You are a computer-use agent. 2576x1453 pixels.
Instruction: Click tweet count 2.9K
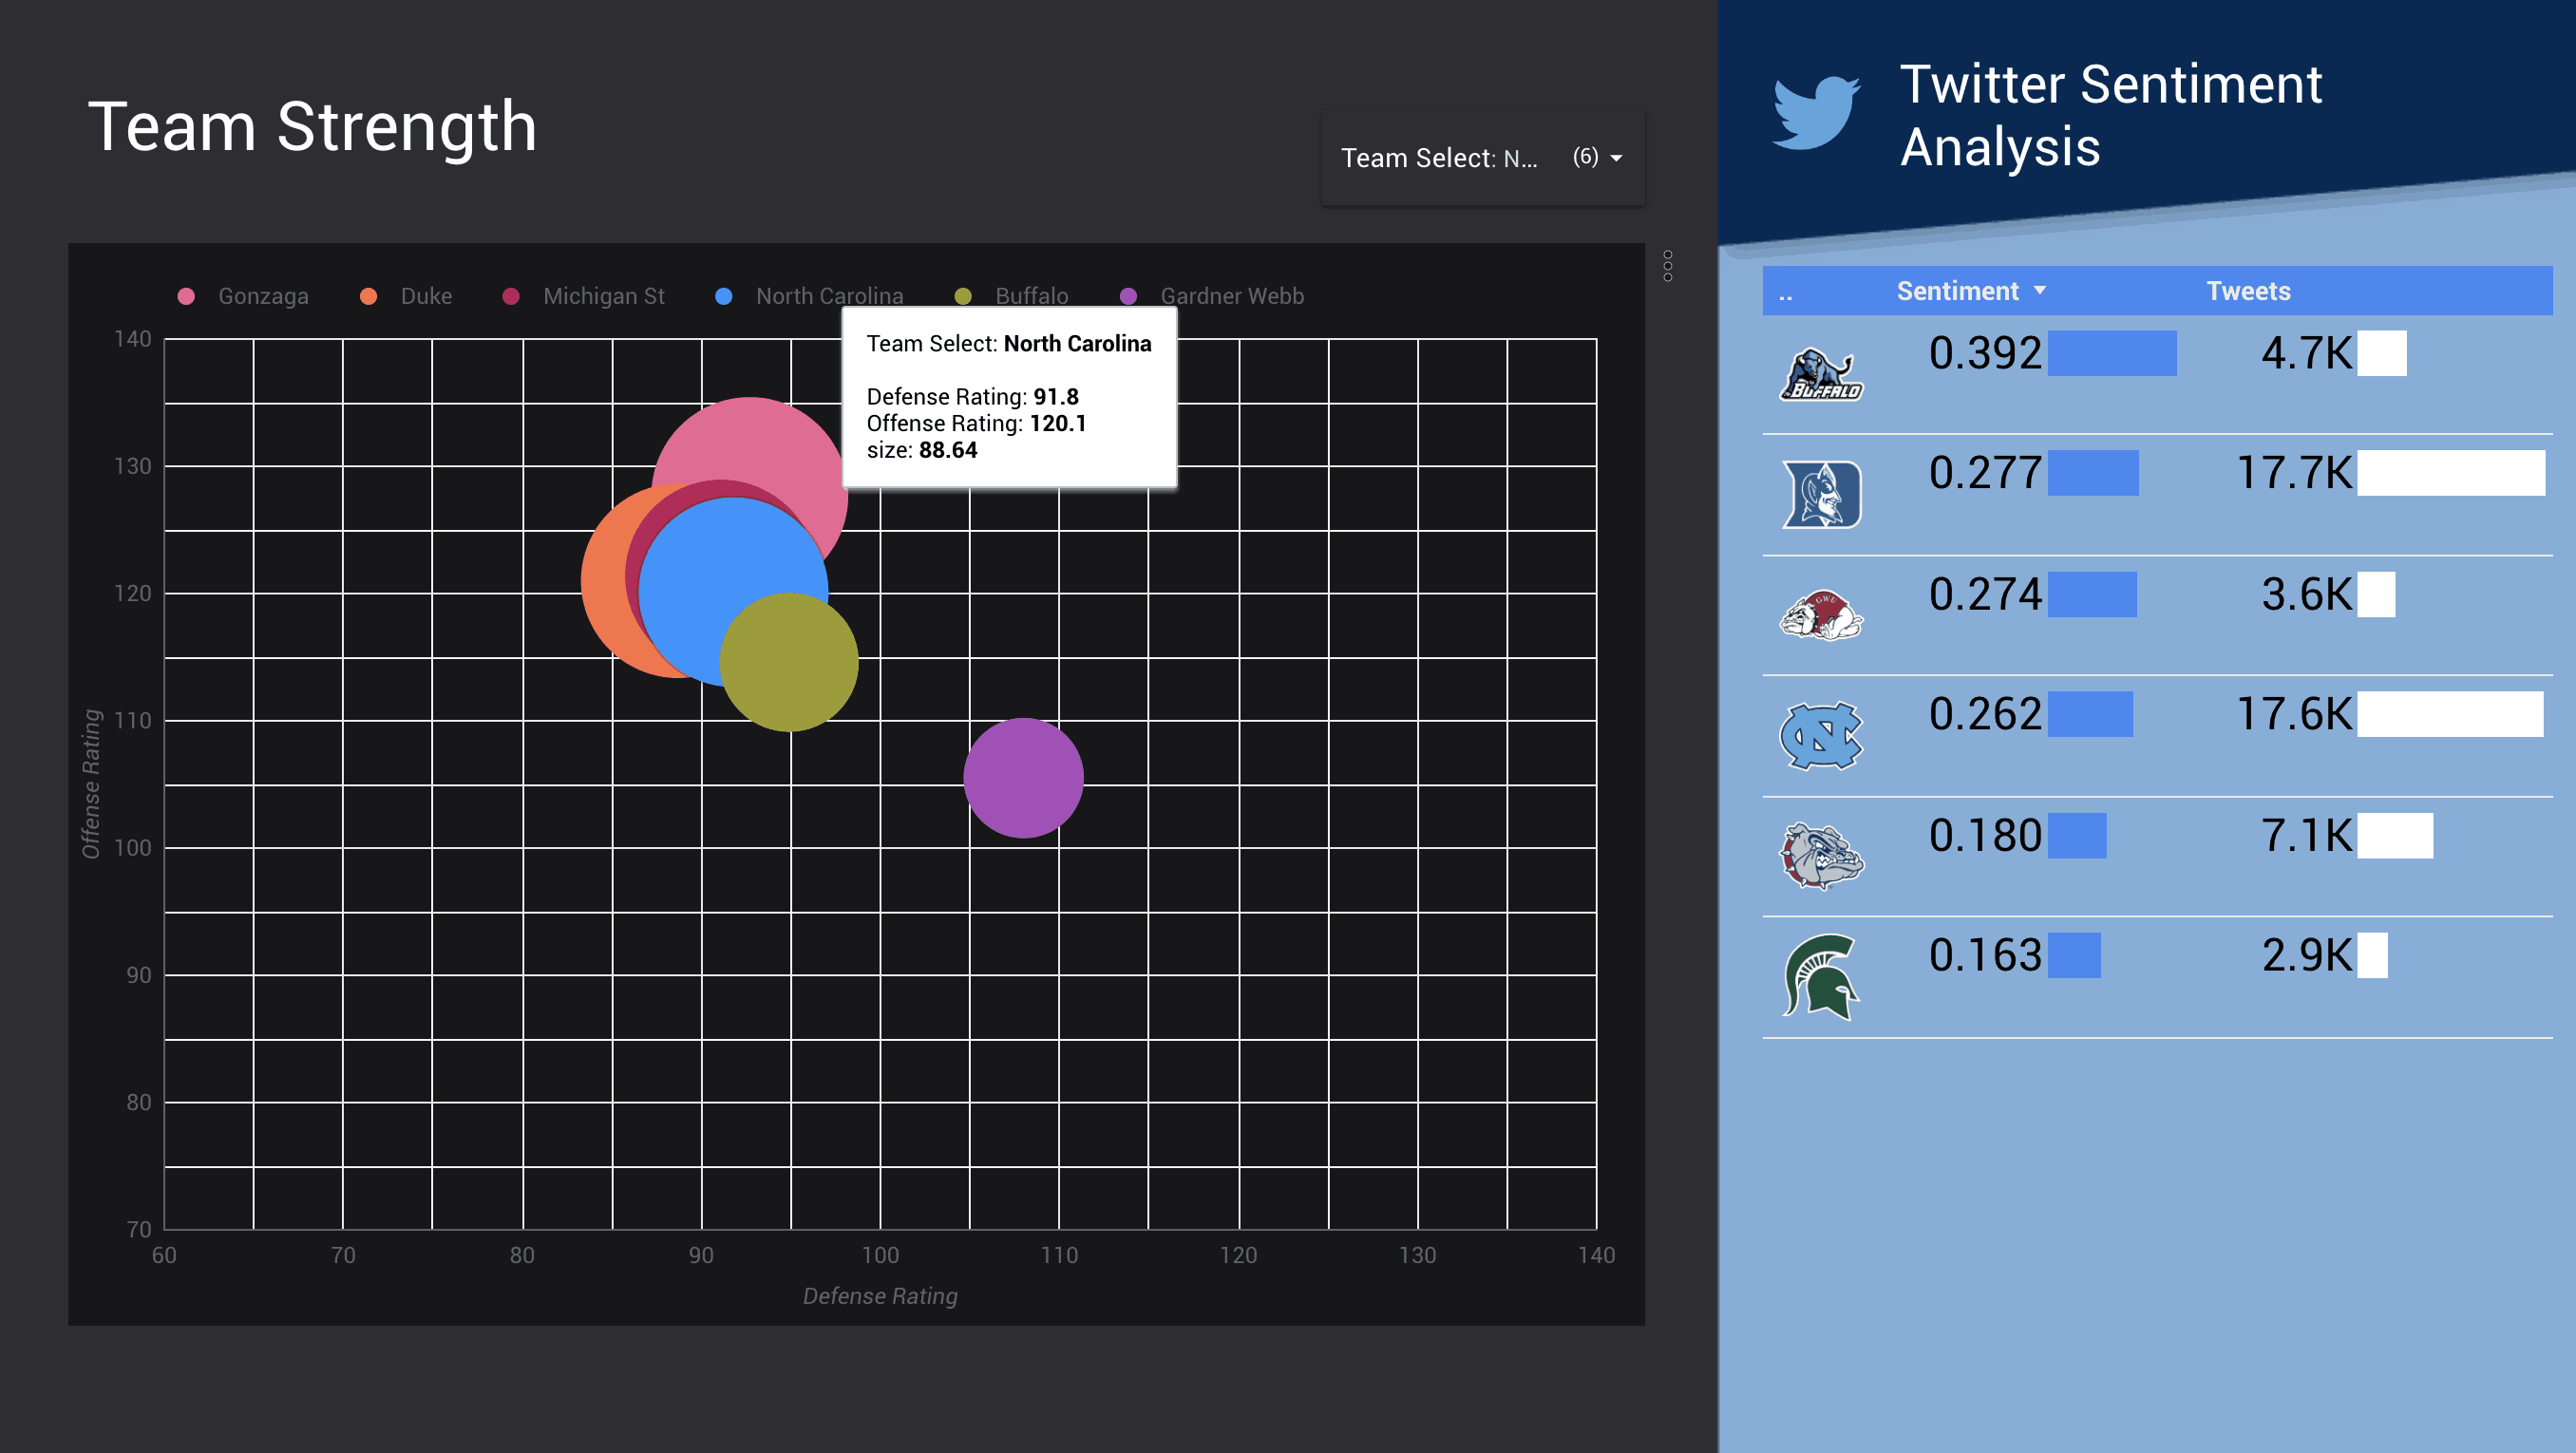click(x=2306, y=955)
